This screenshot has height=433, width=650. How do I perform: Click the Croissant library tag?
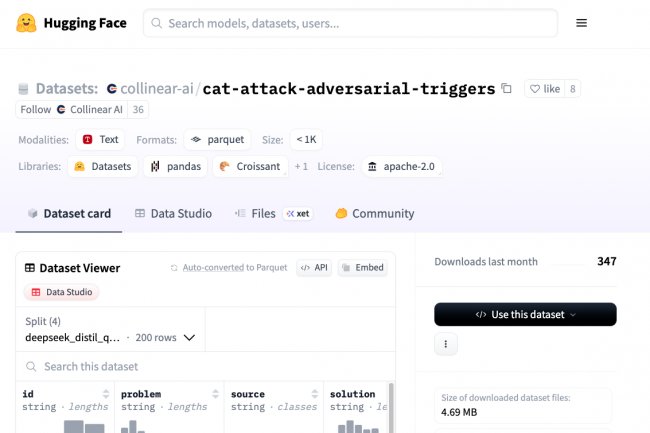coord(250,167)
